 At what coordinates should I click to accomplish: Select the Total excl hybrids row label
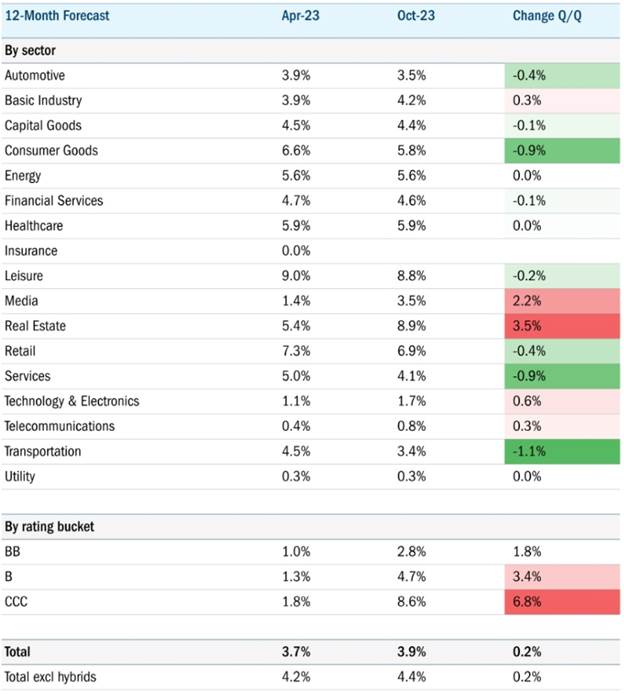[x=50, y=677]
